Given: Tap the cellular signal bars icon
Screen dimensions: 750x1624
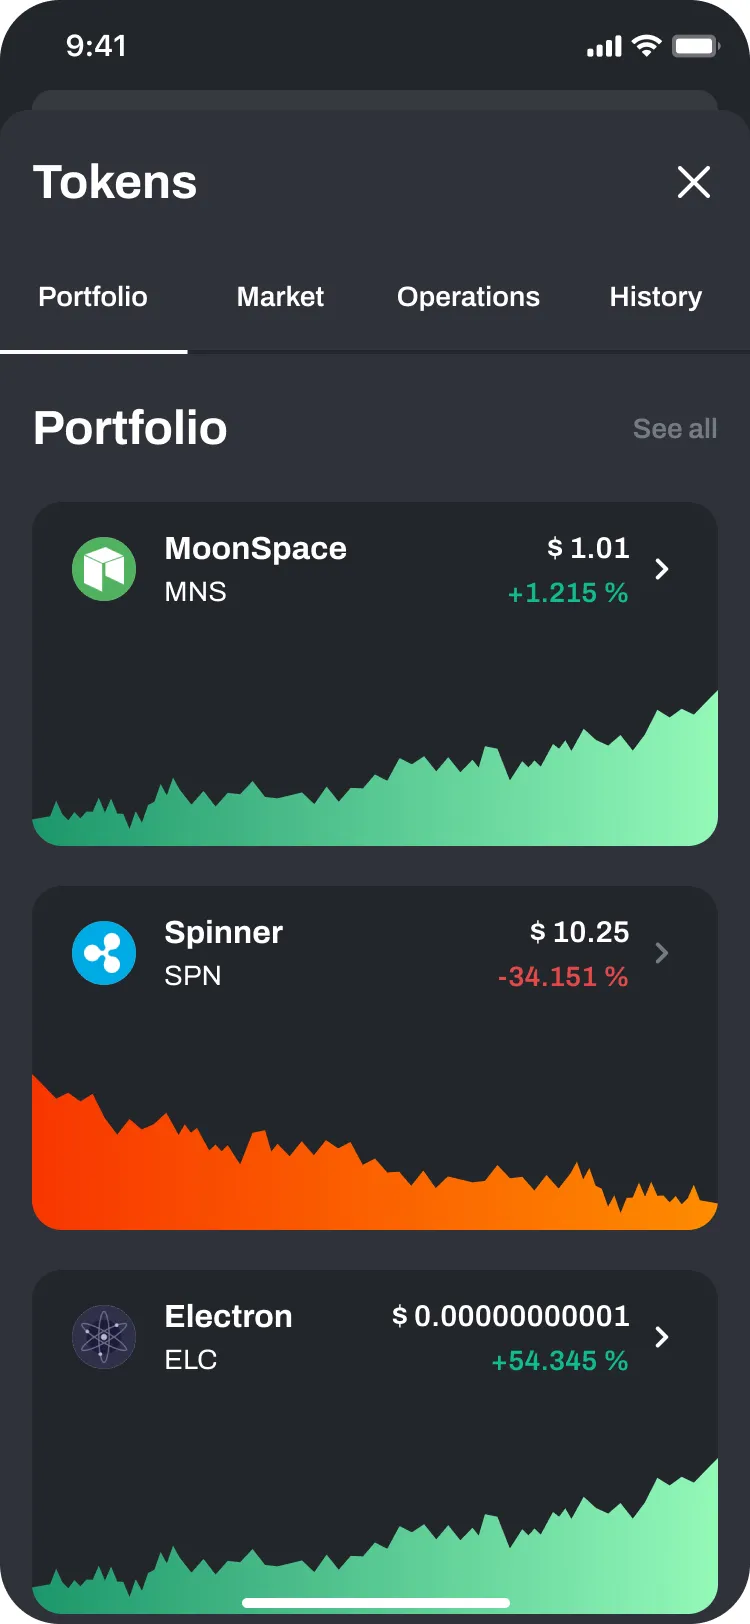Looking at the screenshot, I should [x=604, y=46].
